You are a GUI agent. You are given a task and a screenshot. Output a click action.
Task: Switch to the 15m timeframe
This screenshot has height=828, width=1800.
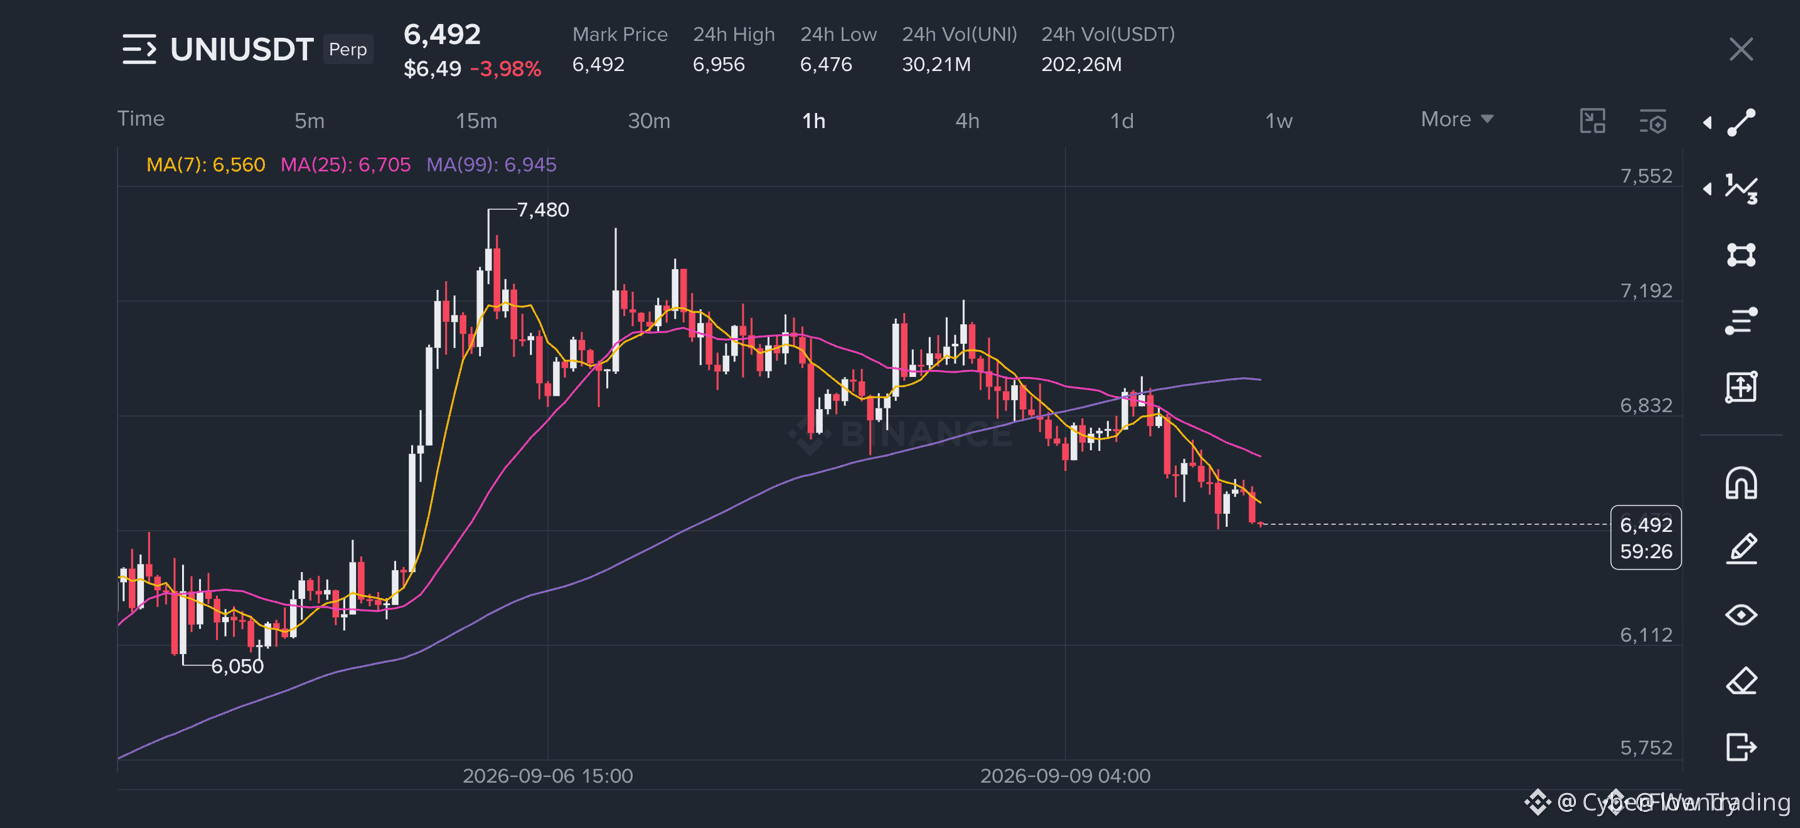tap(476, 121)
